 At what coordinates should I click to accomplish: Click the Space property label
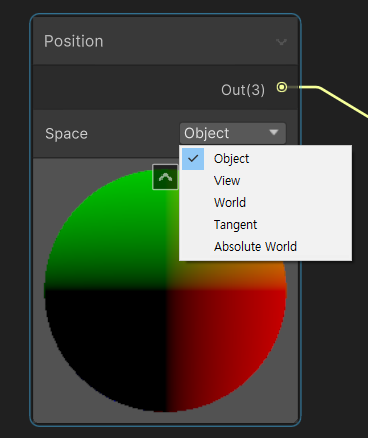(66, 134)
